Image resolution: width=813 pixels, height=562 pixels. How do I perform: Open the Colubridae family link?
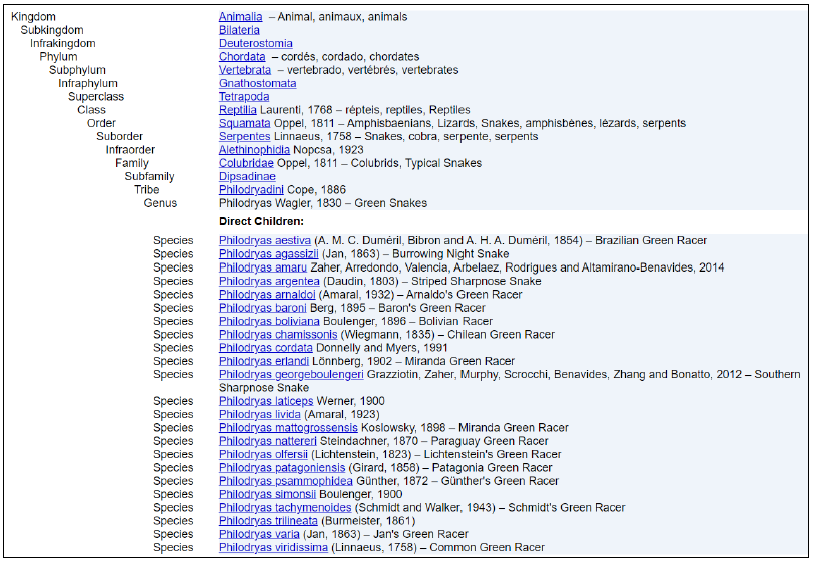(246, 163)
